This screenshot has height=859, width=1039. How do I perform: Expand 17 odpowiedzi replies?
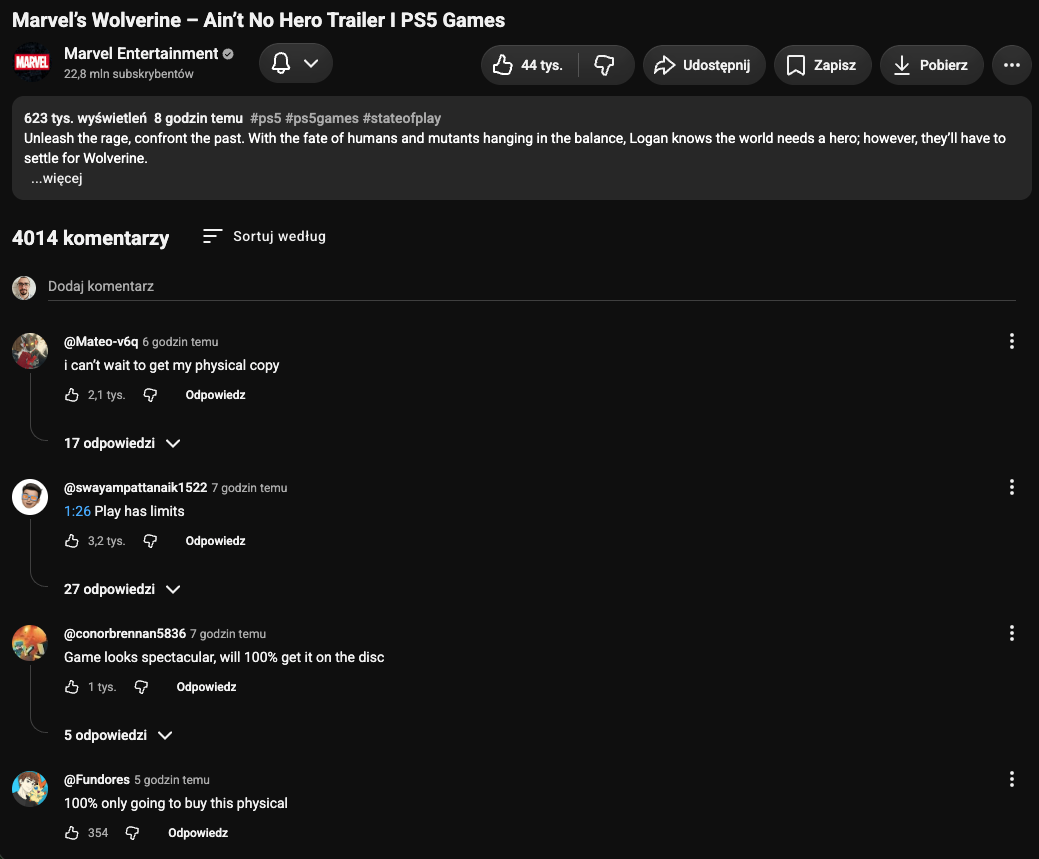click(122, 443)
